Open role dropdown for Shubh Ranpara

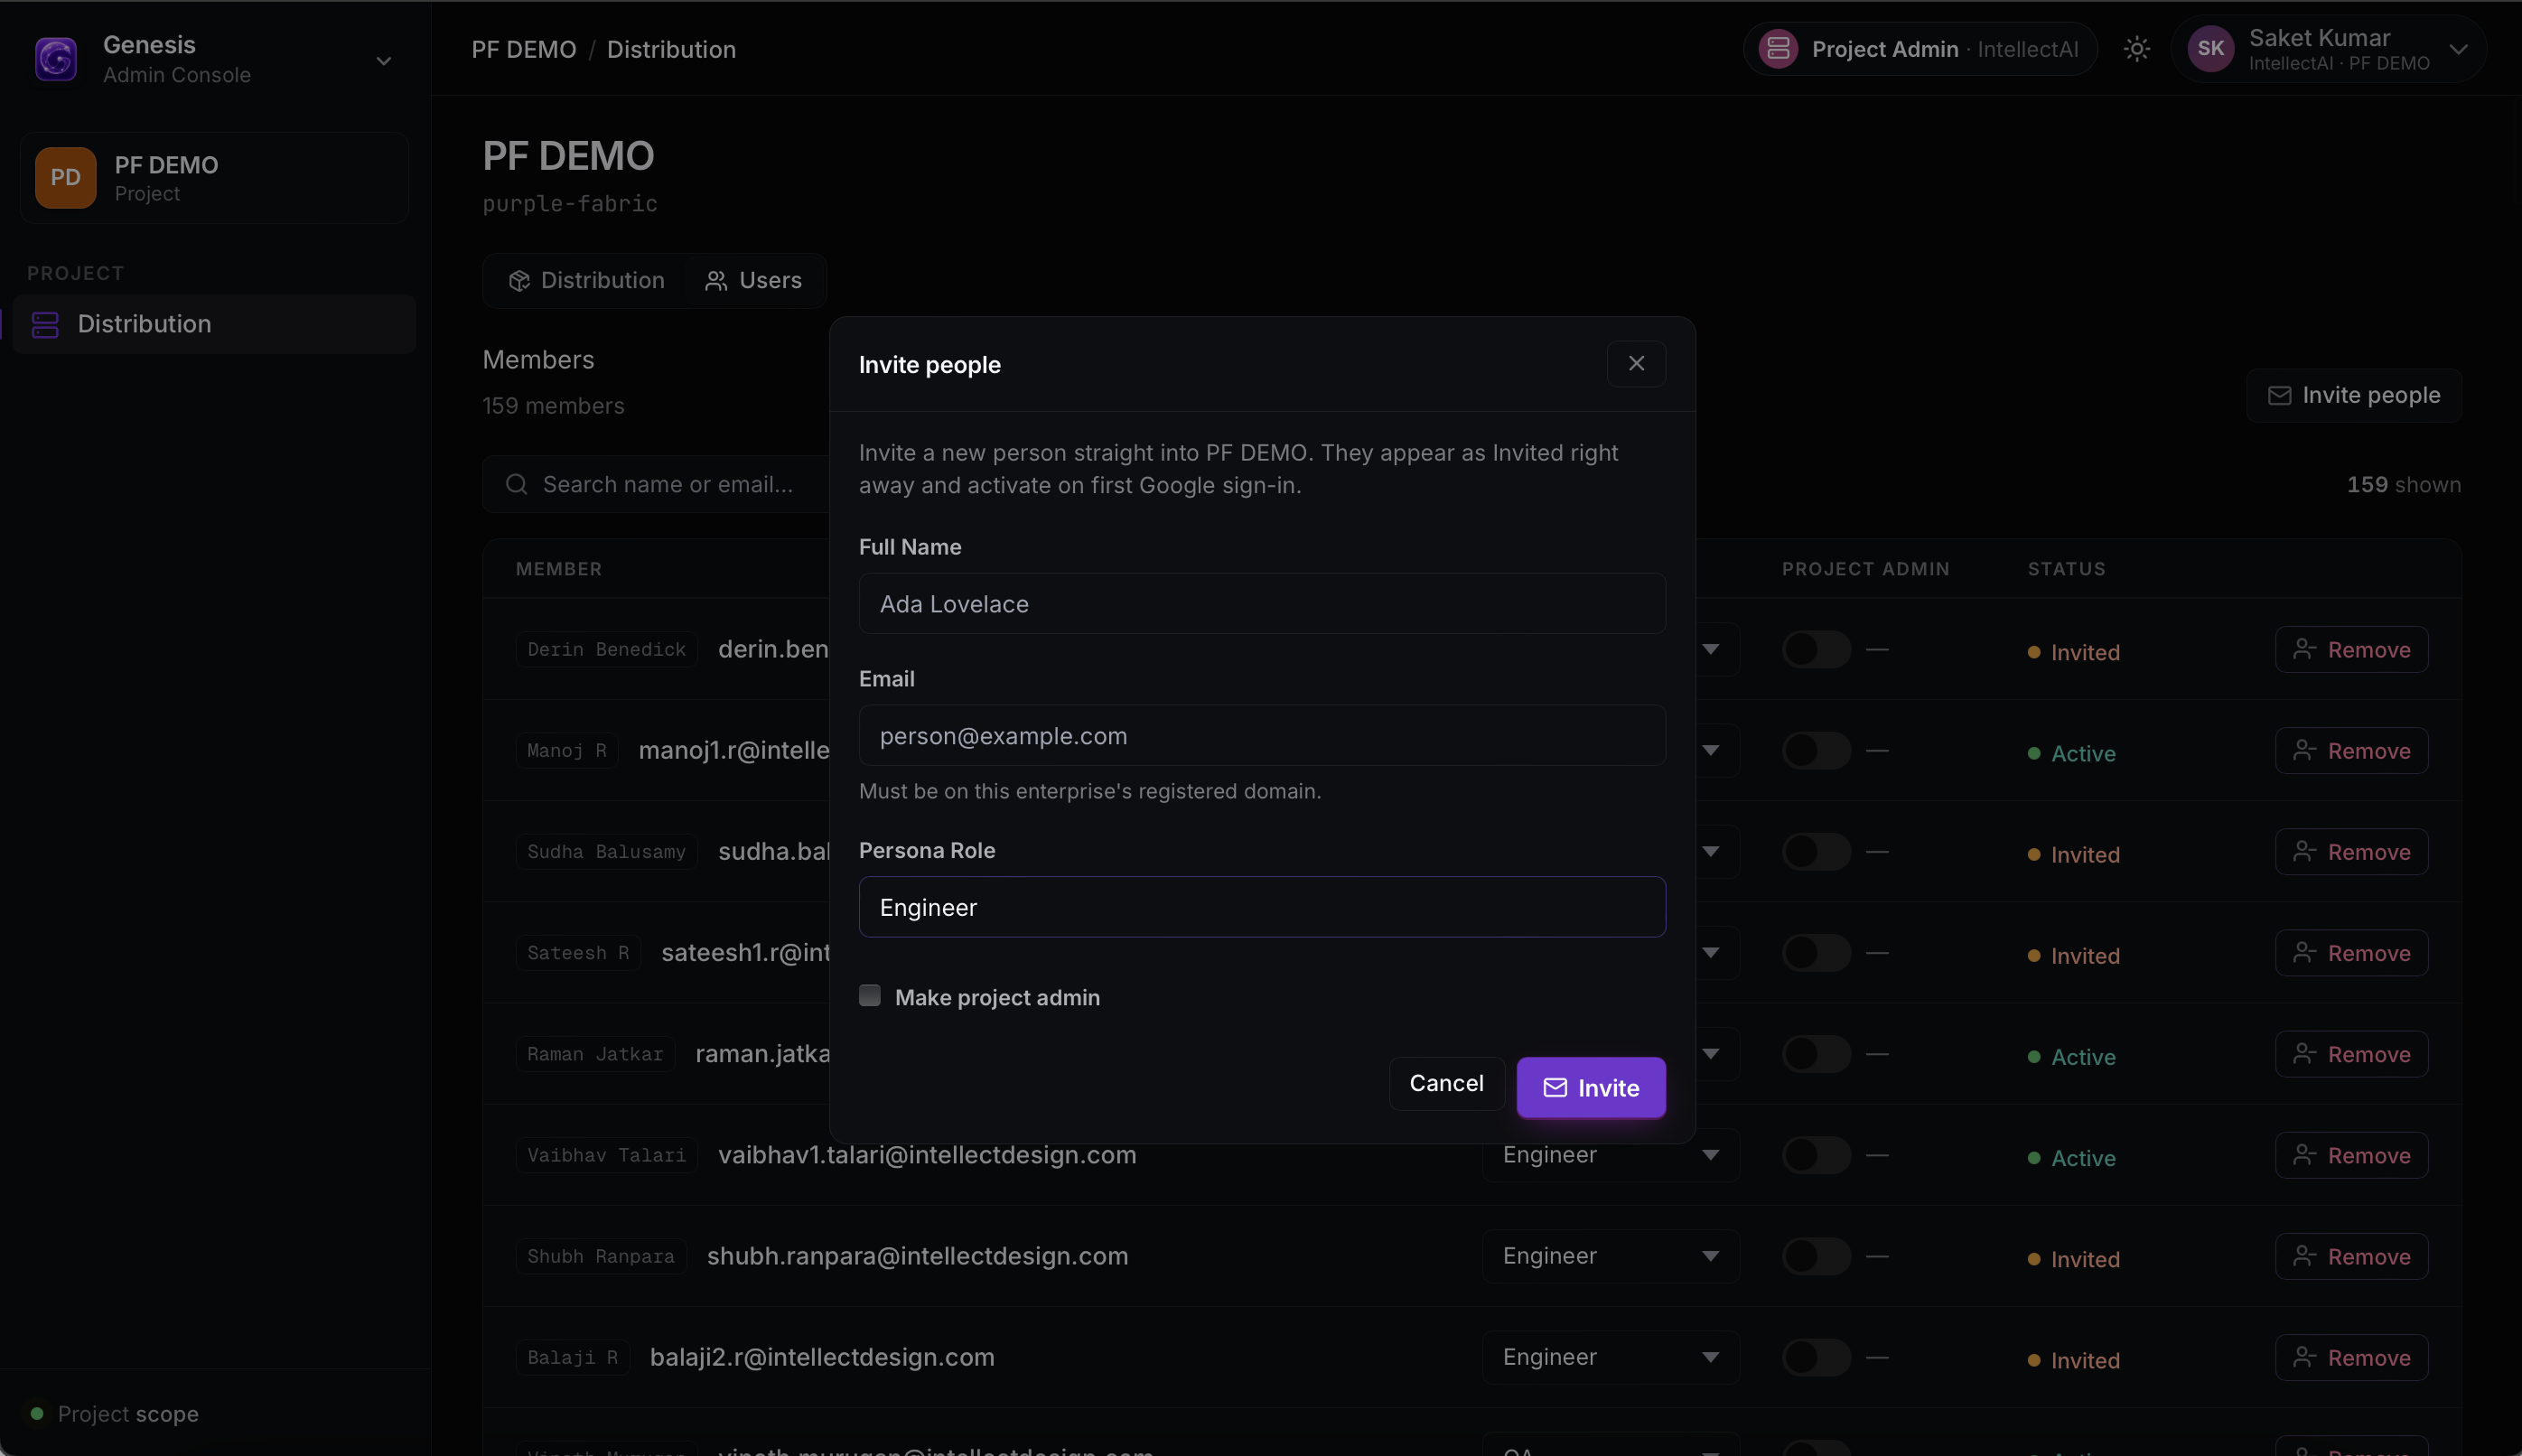coord(1610,1256)
